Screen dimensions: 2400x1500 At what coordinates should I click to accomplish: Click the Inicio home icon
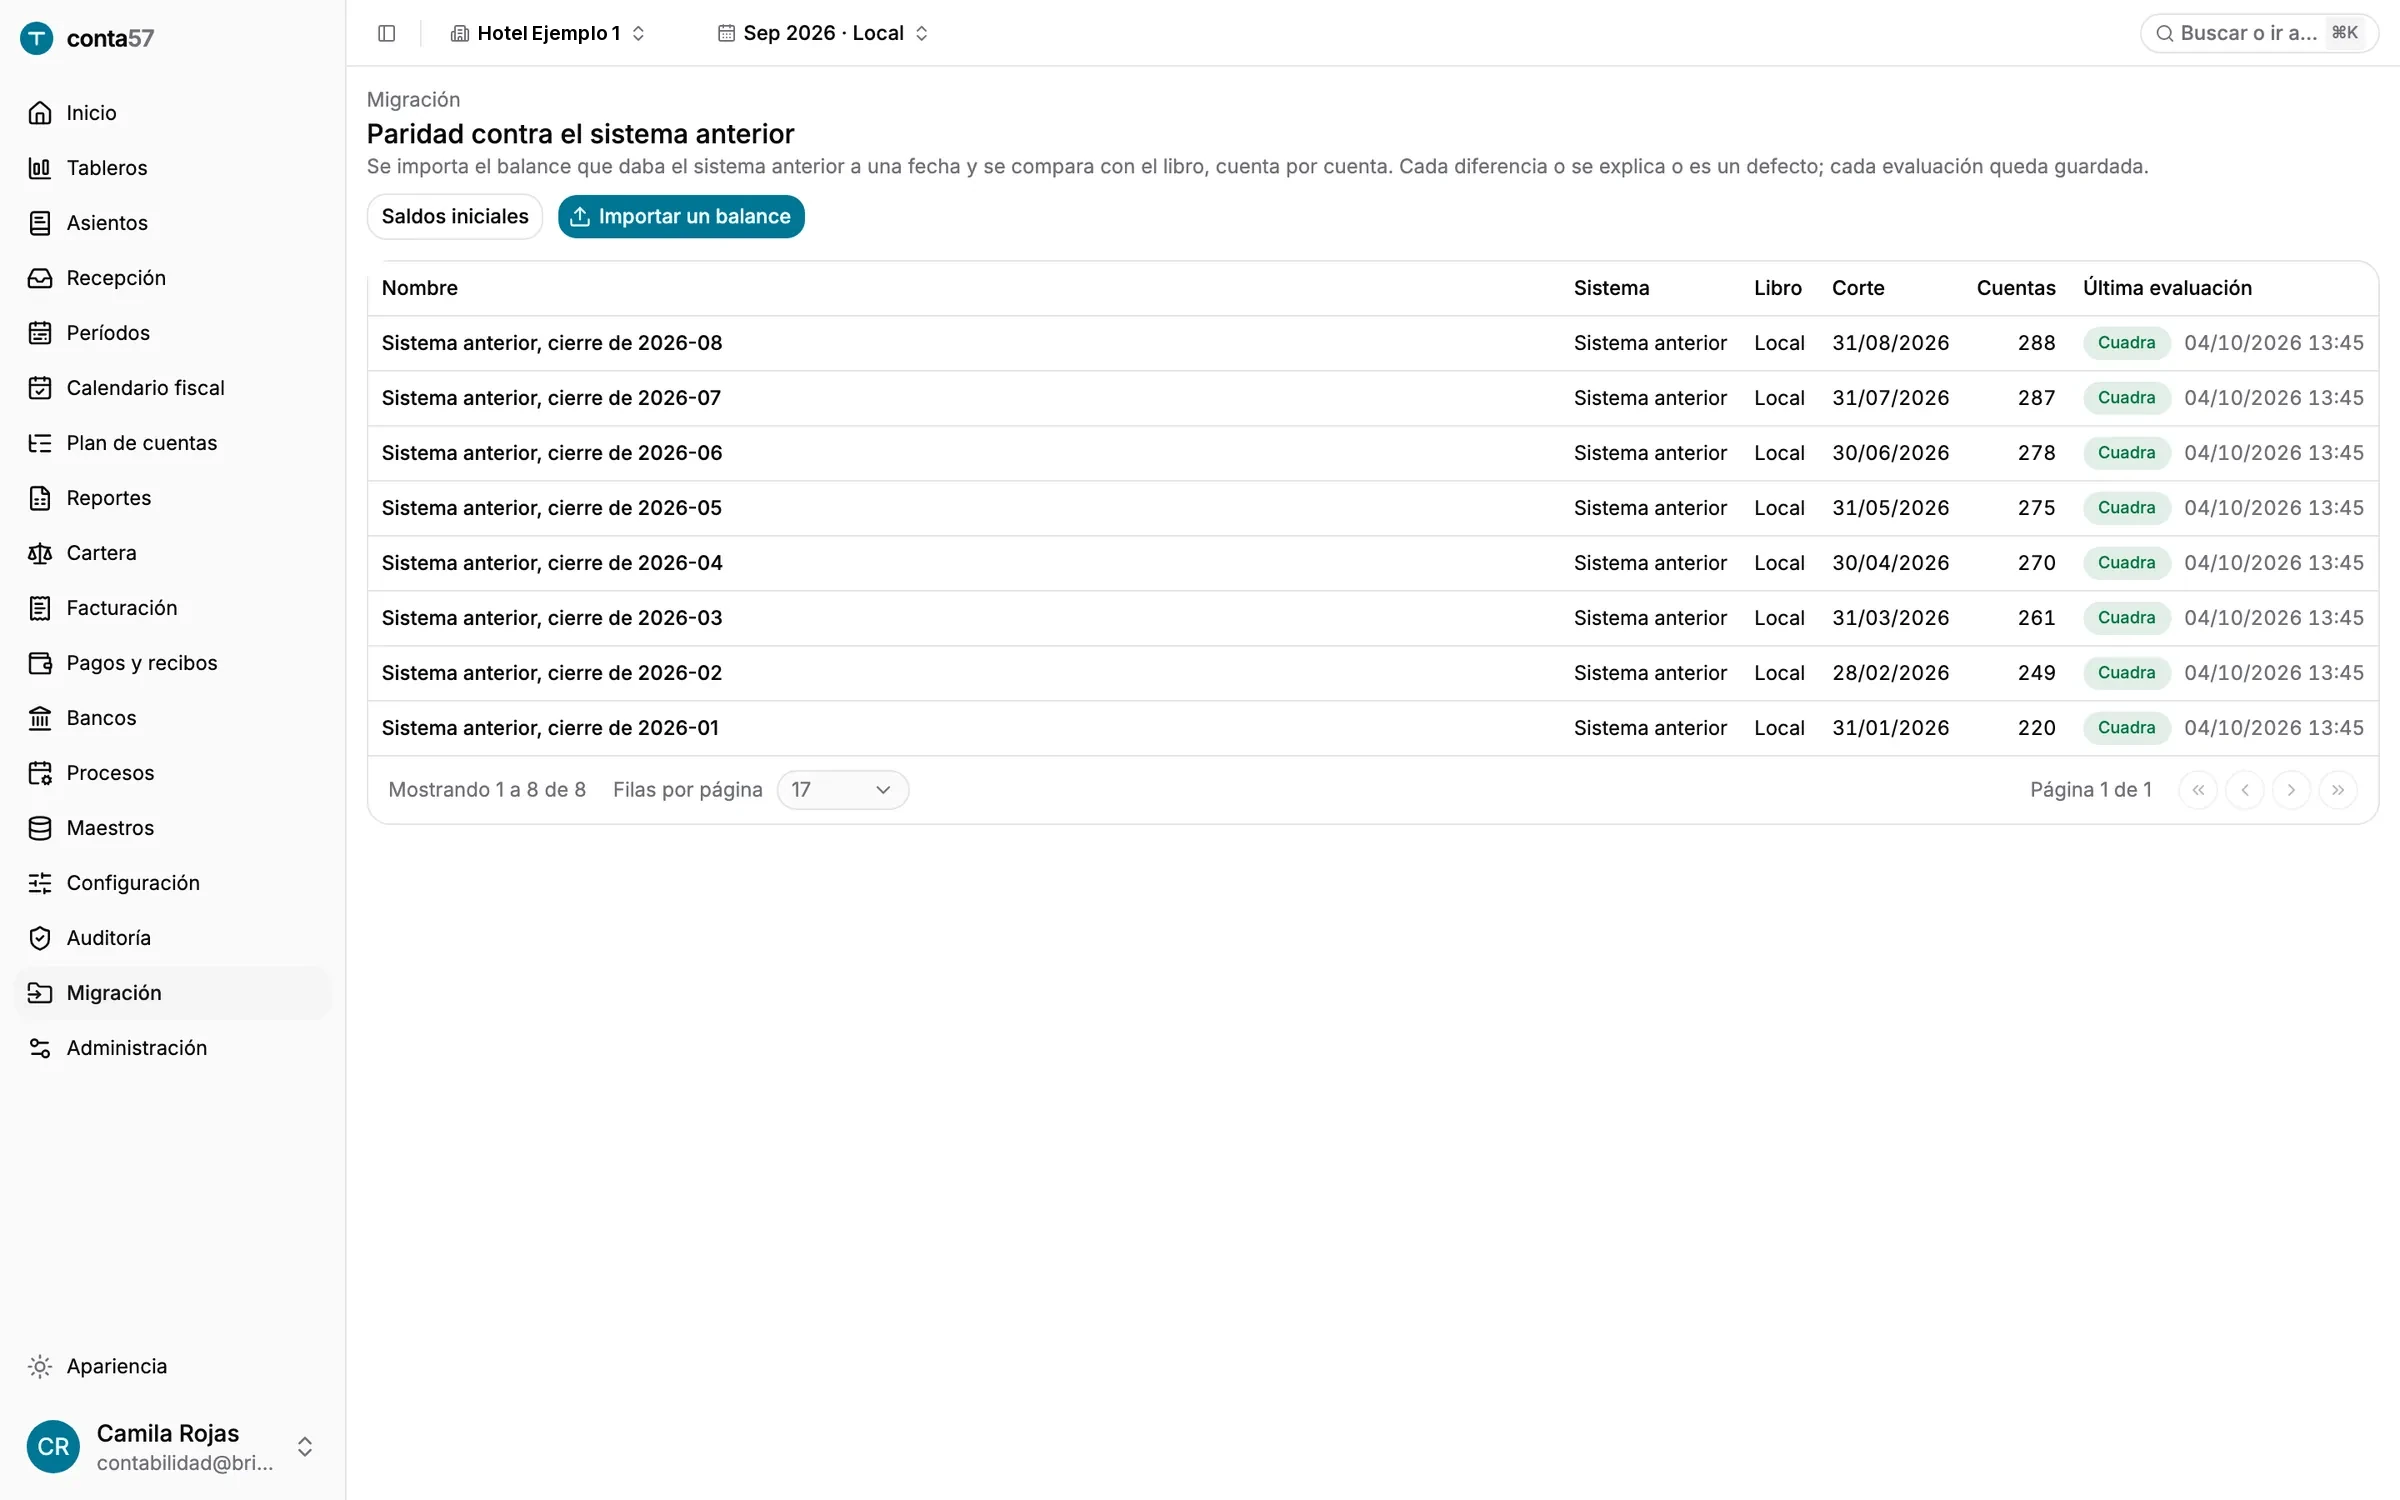[40, 113]
